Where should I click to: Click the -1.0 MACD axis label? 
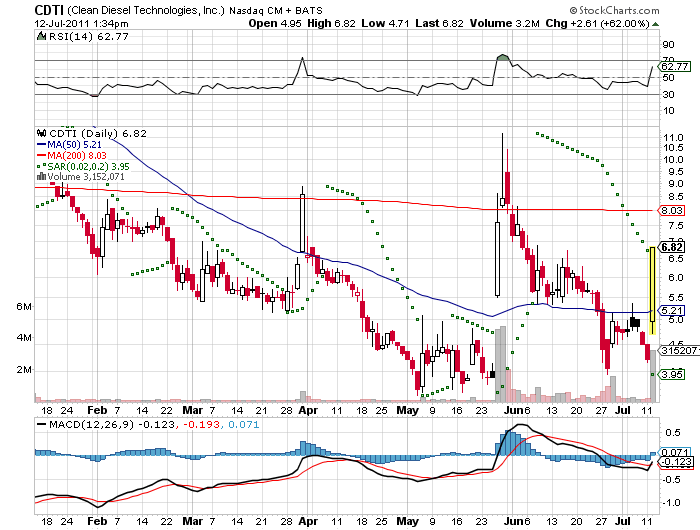click(x=671, y=503)
